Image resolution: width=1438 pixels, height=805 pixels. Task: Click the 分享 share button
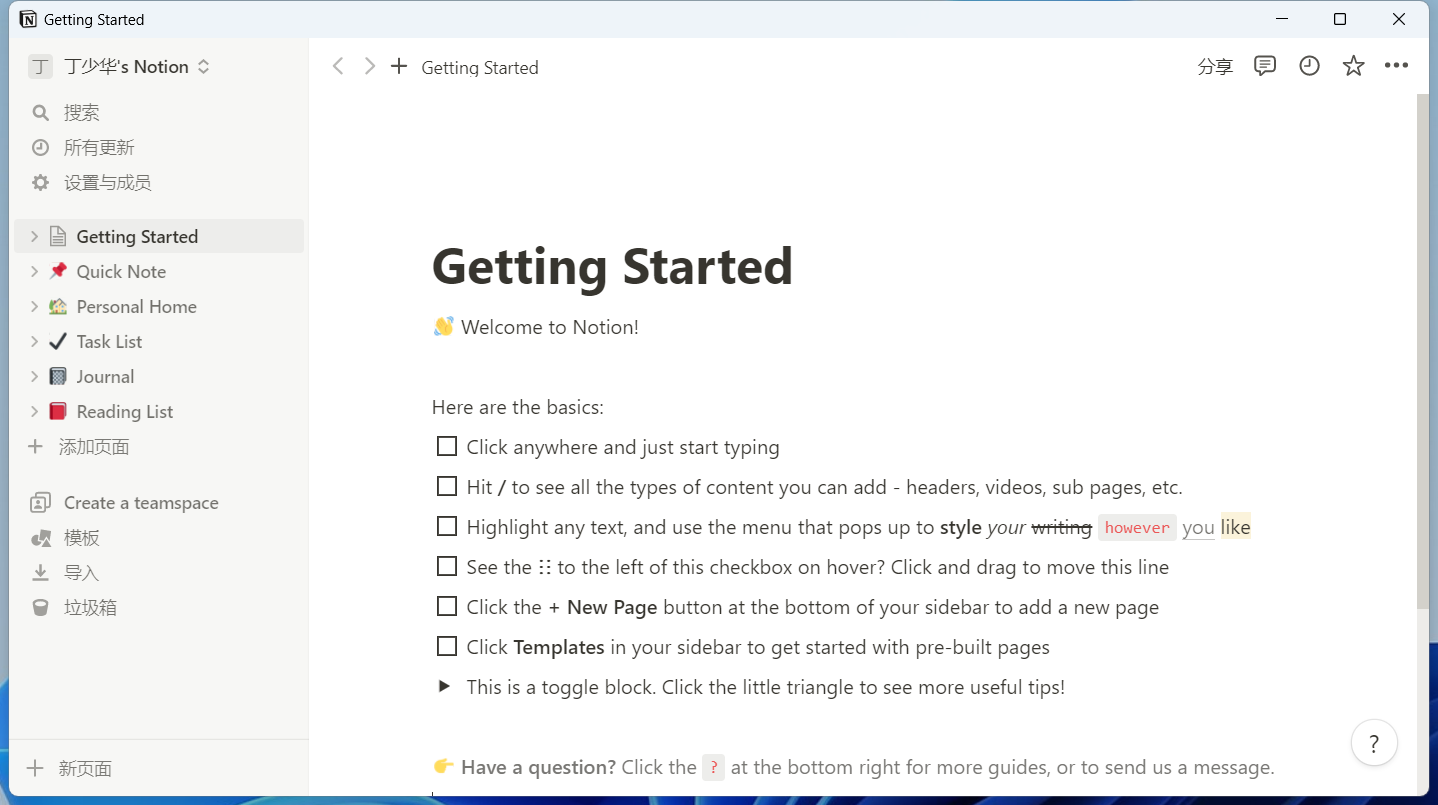click(x=1215, y=67)
